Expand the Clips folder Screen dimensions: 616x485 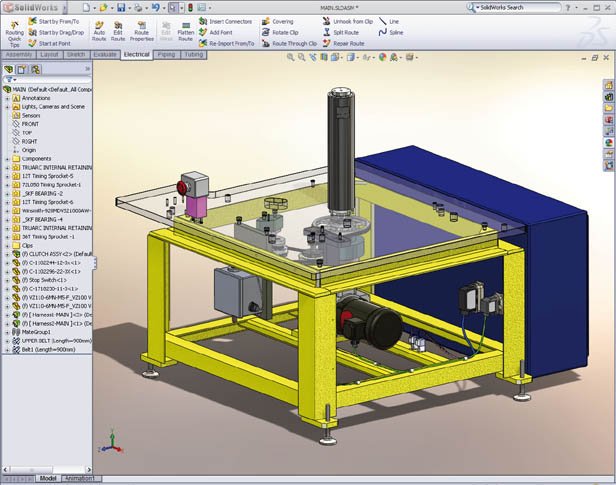tap(6, 244)
